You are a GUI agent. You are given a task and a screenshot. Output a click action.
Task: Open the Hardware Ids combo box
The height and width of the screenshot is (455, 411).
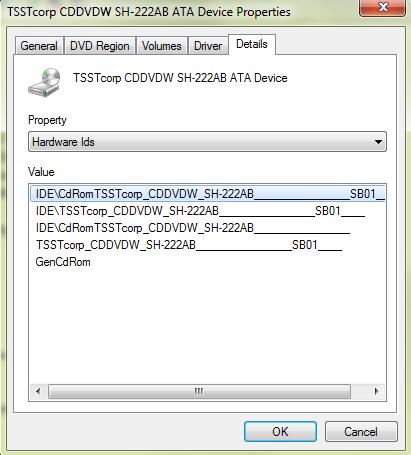click(x=207, y=142)
